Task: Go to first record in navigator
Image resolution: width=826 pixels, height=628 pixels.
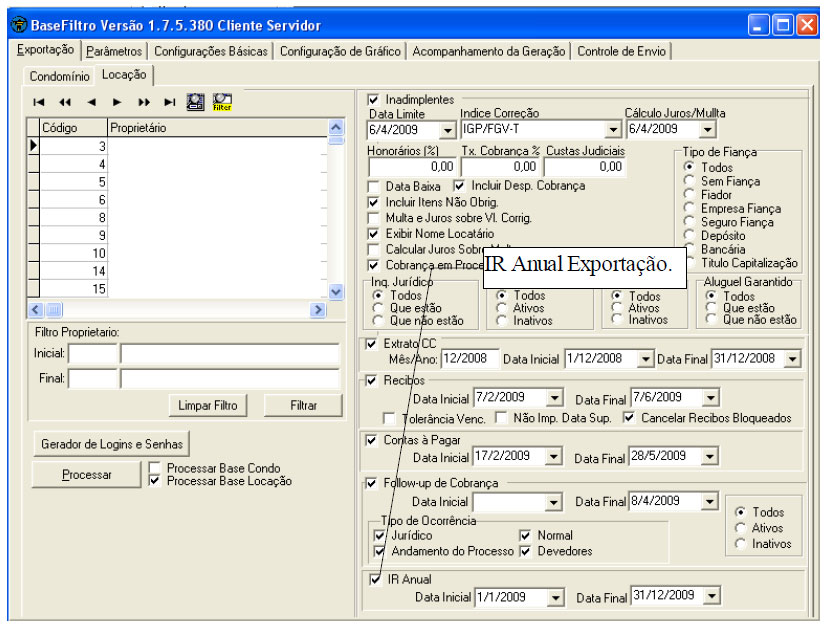Action: coord(39,102)
